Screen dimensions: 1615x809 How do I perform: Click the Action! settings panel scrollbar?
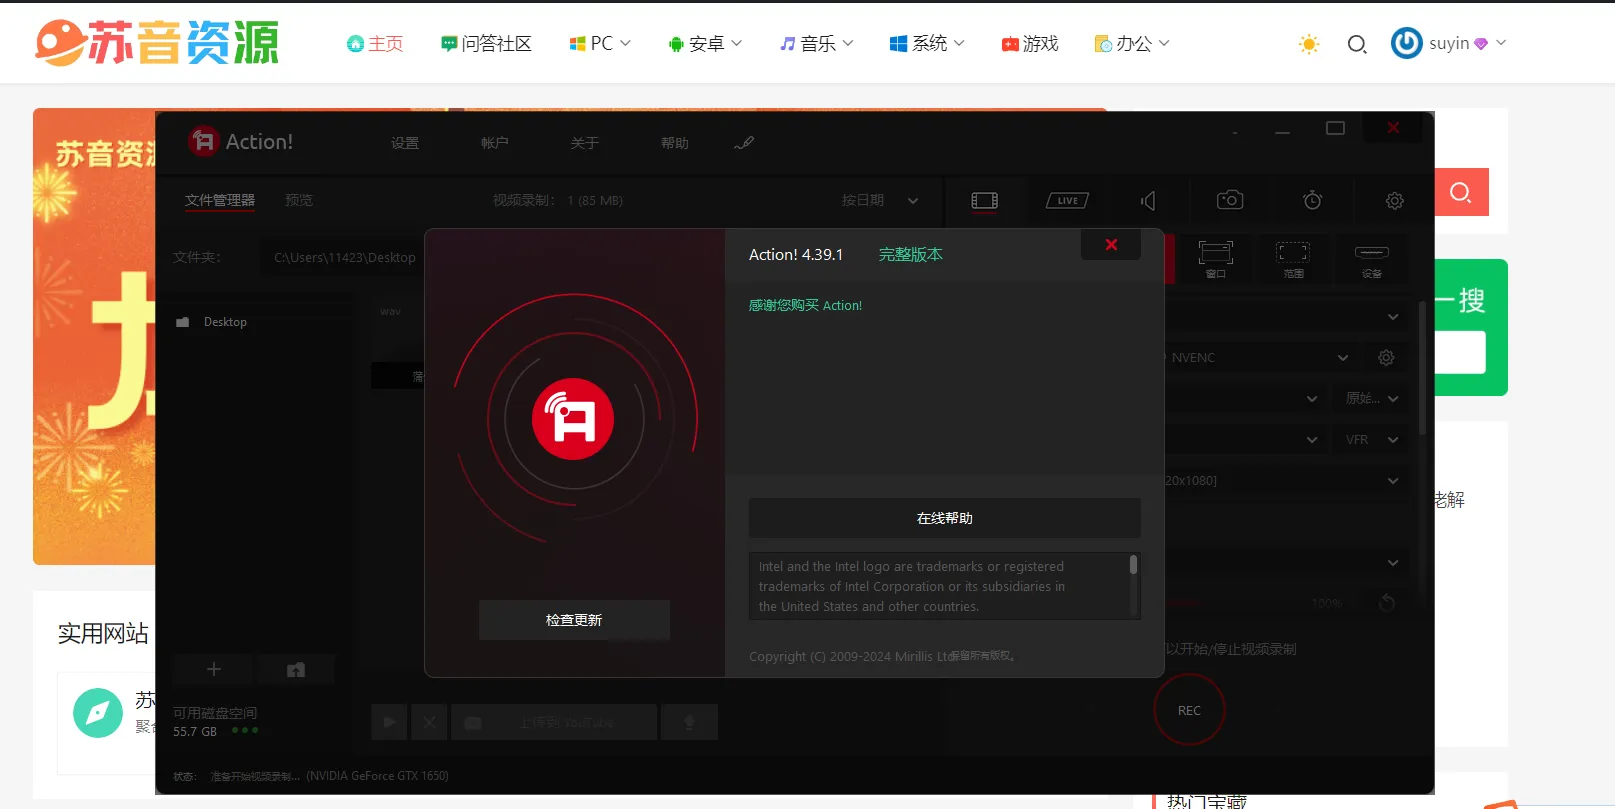click(x=1422, y=368)
